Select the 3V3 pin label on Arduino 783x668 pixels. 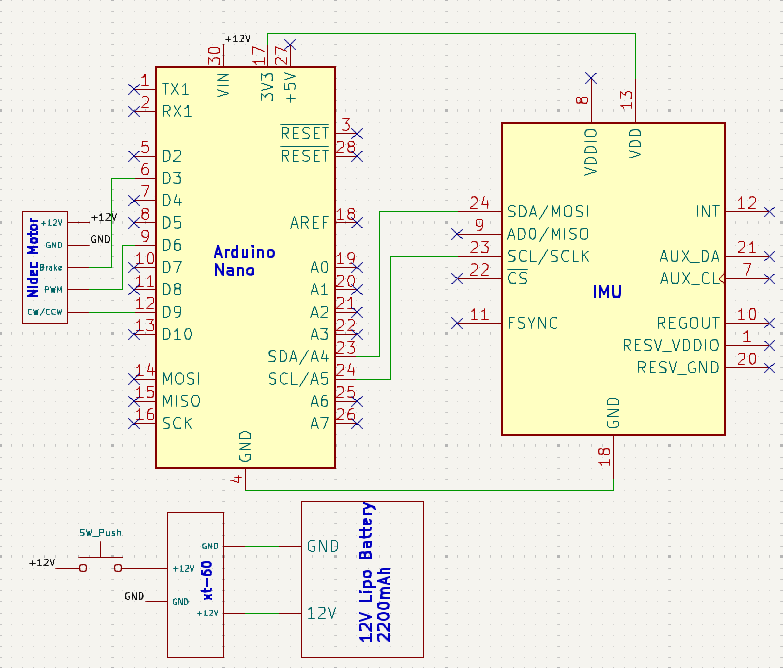tap(268, 87)
